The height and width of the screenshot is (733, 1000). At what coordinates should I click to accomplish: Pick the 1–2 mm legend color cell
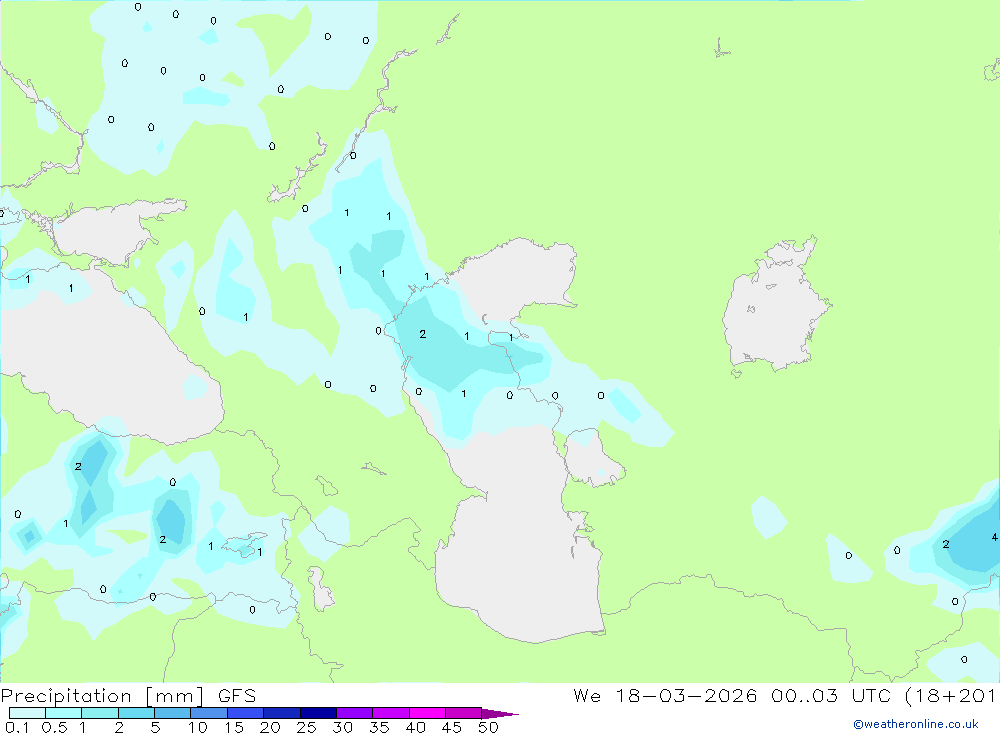(x=100, y=713)
